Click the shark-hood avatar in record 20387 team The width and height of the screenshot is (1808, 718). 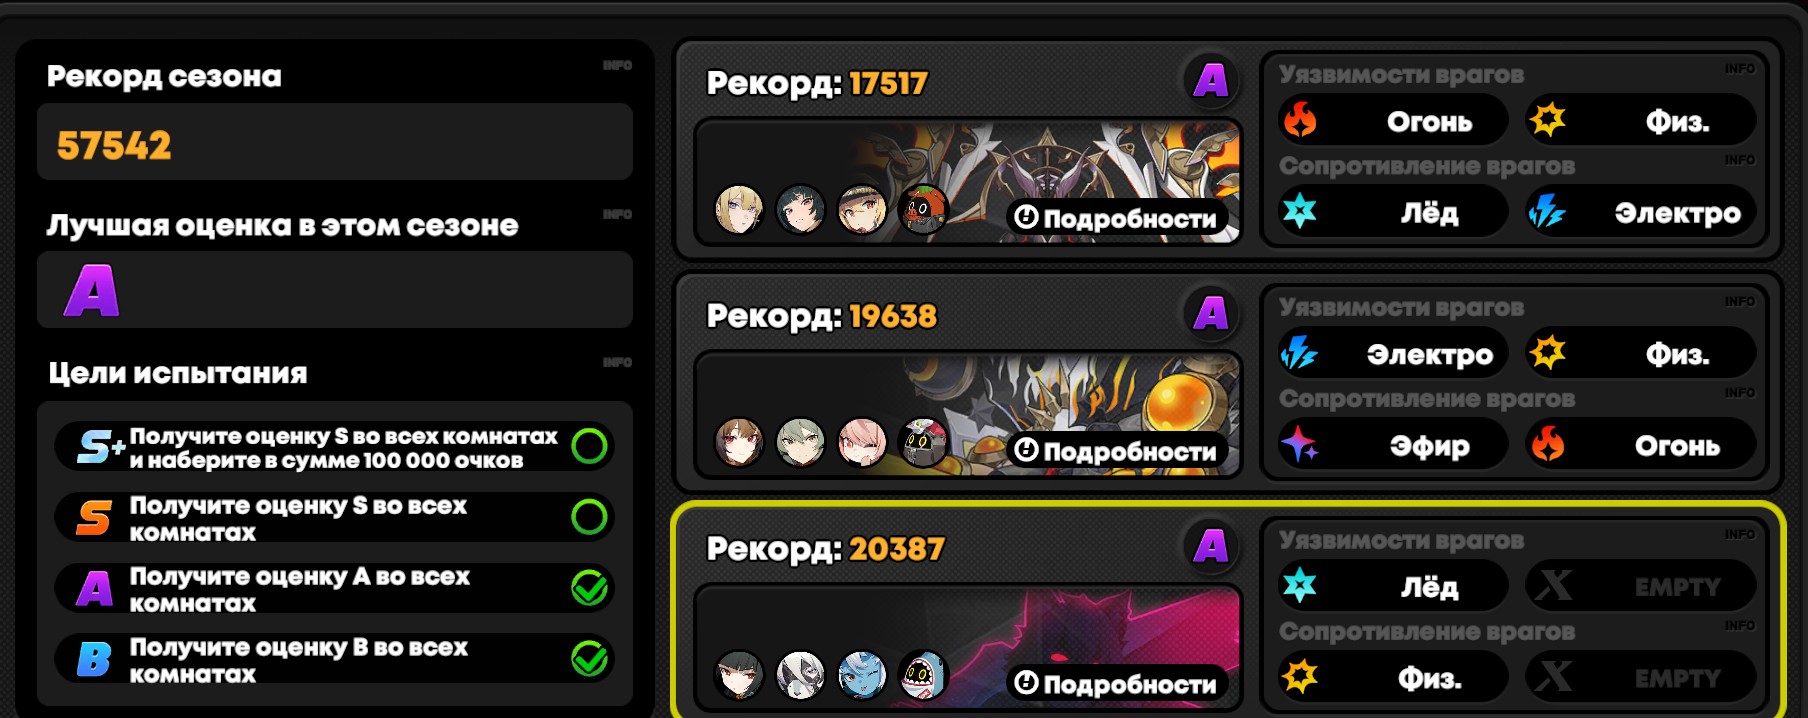click(x=922, y=676)
